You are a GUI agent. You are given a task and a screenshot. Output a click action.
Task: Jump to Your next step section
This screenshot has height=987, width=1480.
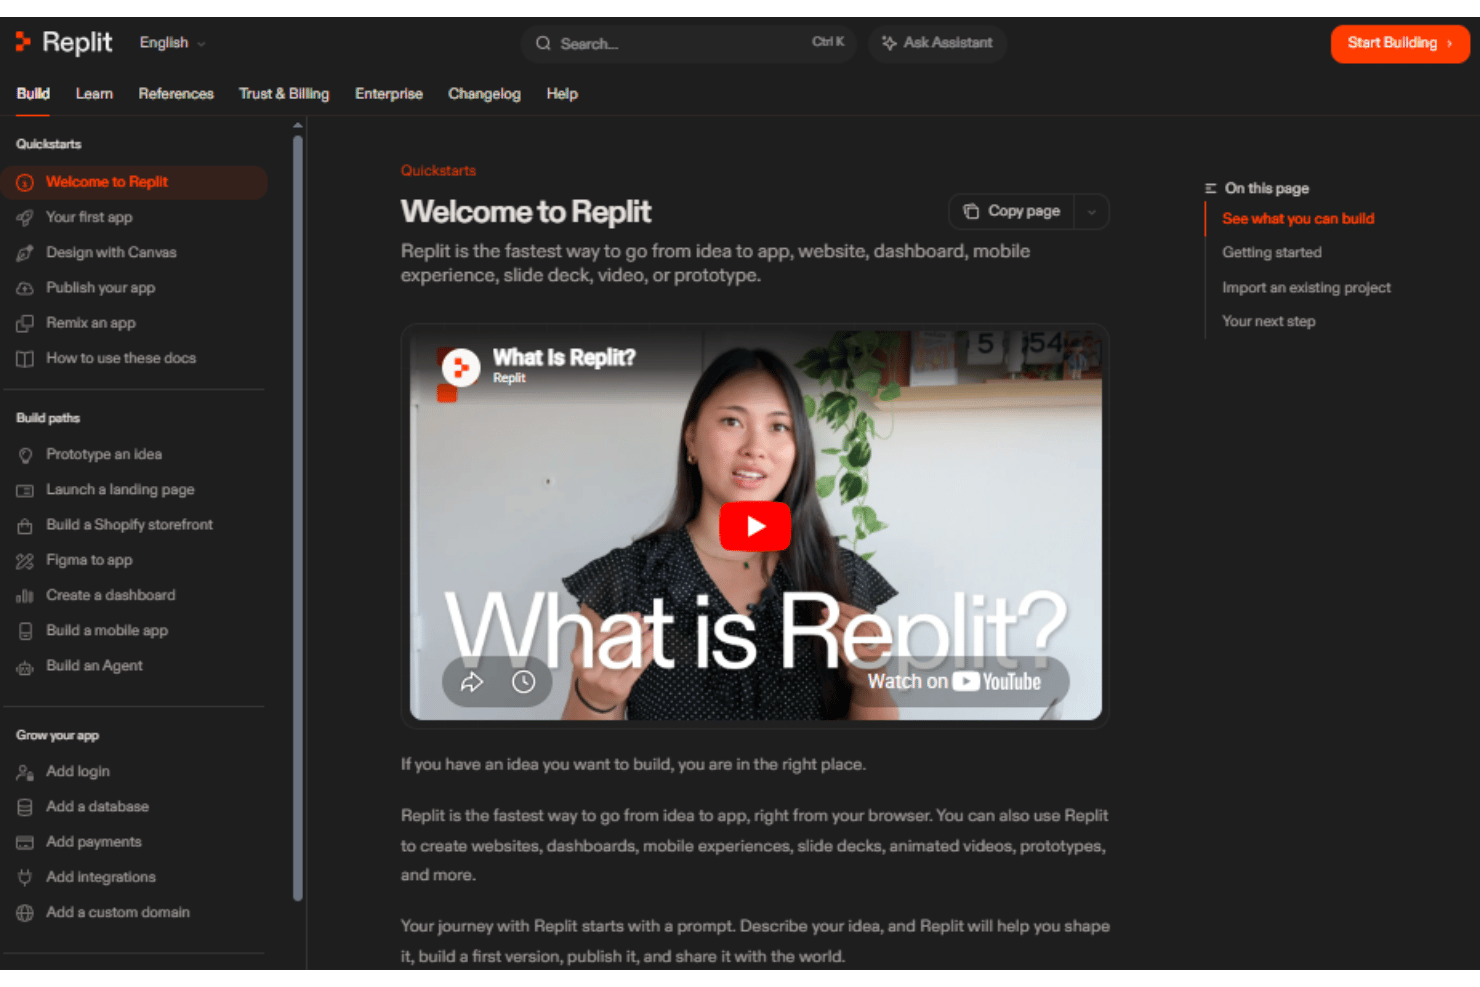coord(1268,322)
